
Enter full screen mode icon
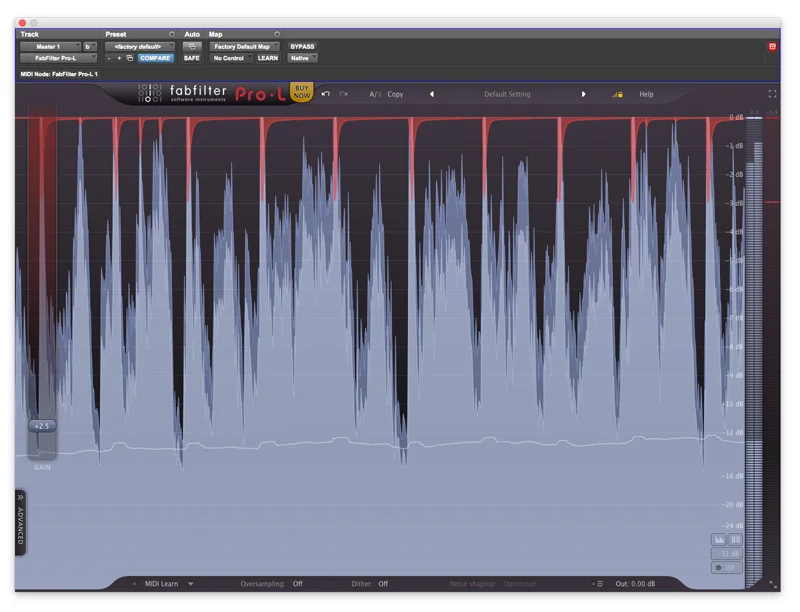(x=772, y=94)
